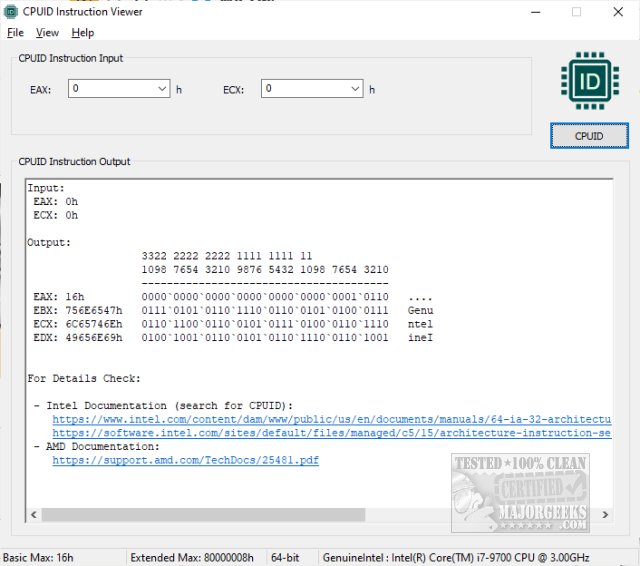The height and width of the screenshot is (566, 640).
Task: Click the 'For Details Check:' line
Action: 84,378
